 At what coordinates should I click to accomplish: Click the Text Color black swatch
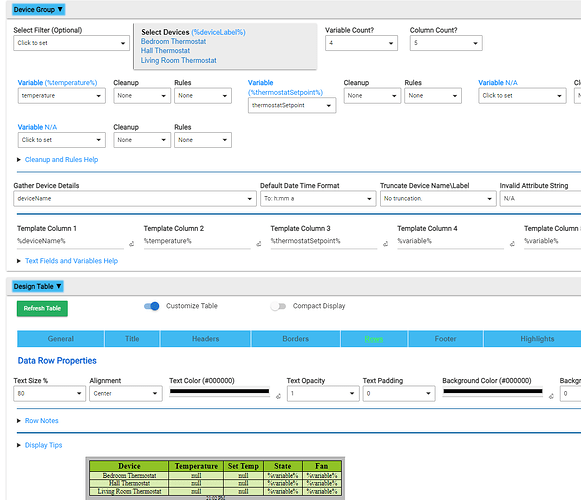coord(219,391)
